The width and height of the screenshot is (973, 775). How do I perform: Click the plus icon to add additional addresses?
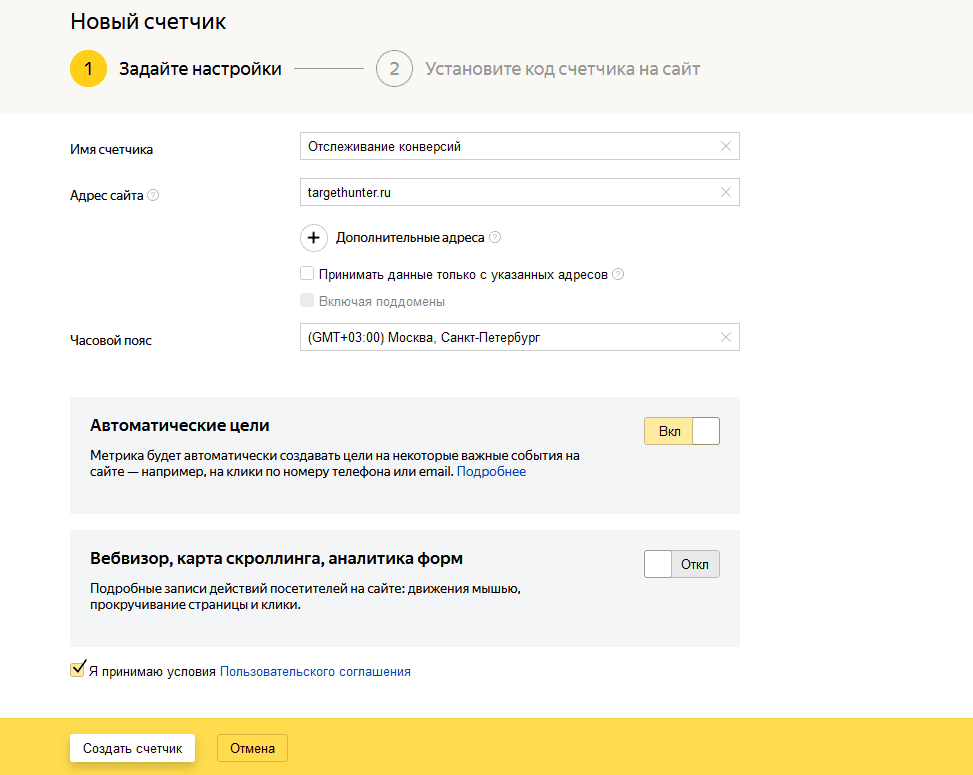314,238
